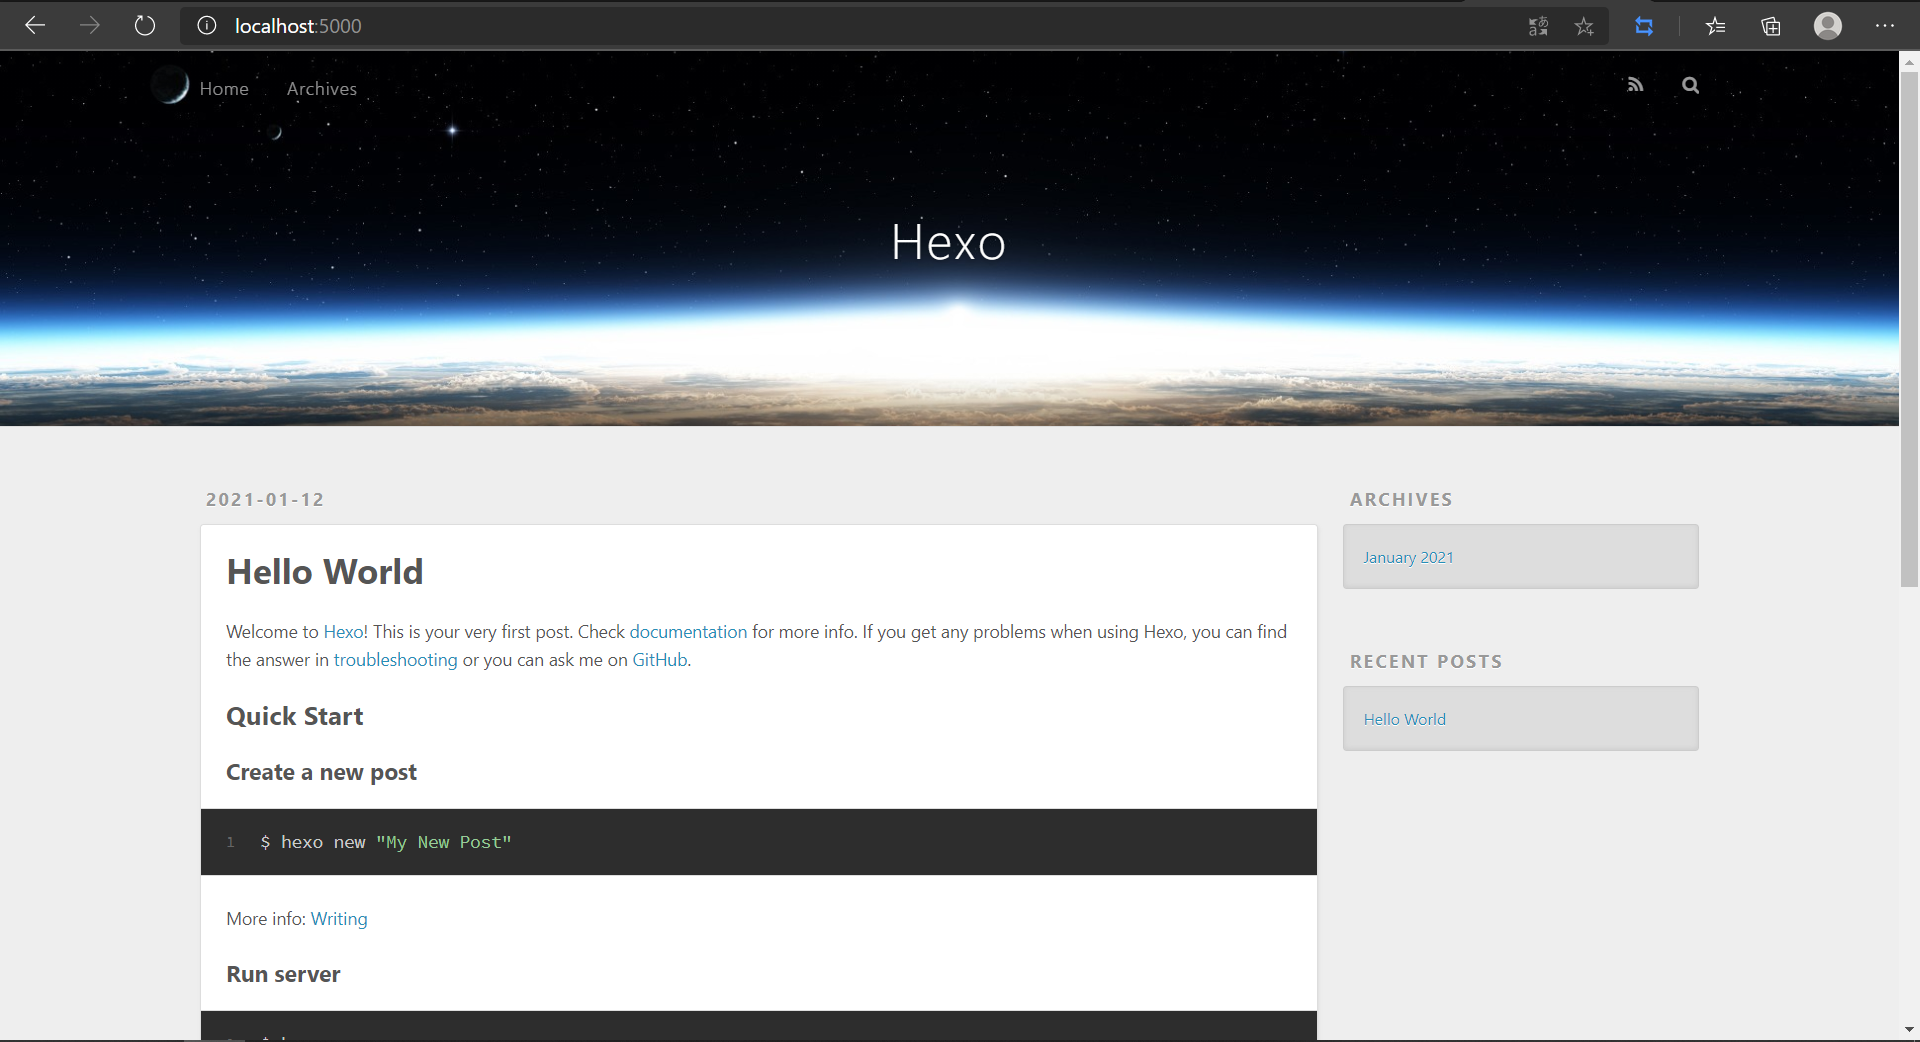The height and width of the screenshot is (1042, 1920).
Task: Click the vertical scrollbar thumb
Action: coord(1909,328)
